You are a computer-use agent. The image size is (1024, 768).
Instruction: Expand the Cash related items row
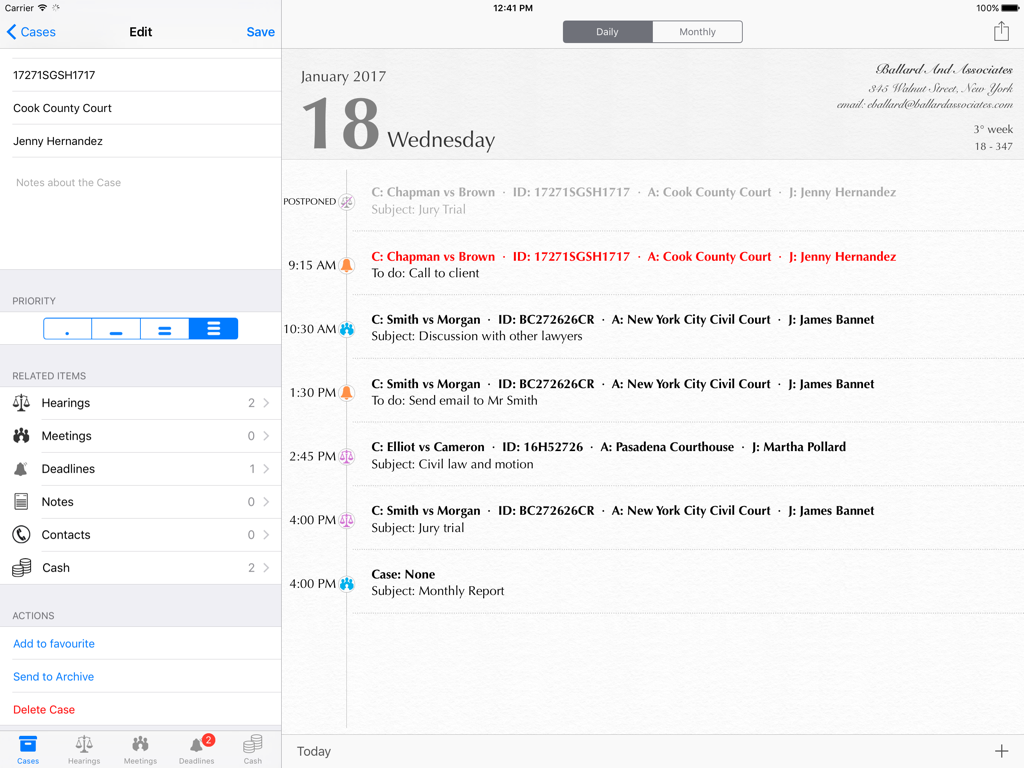140,567
